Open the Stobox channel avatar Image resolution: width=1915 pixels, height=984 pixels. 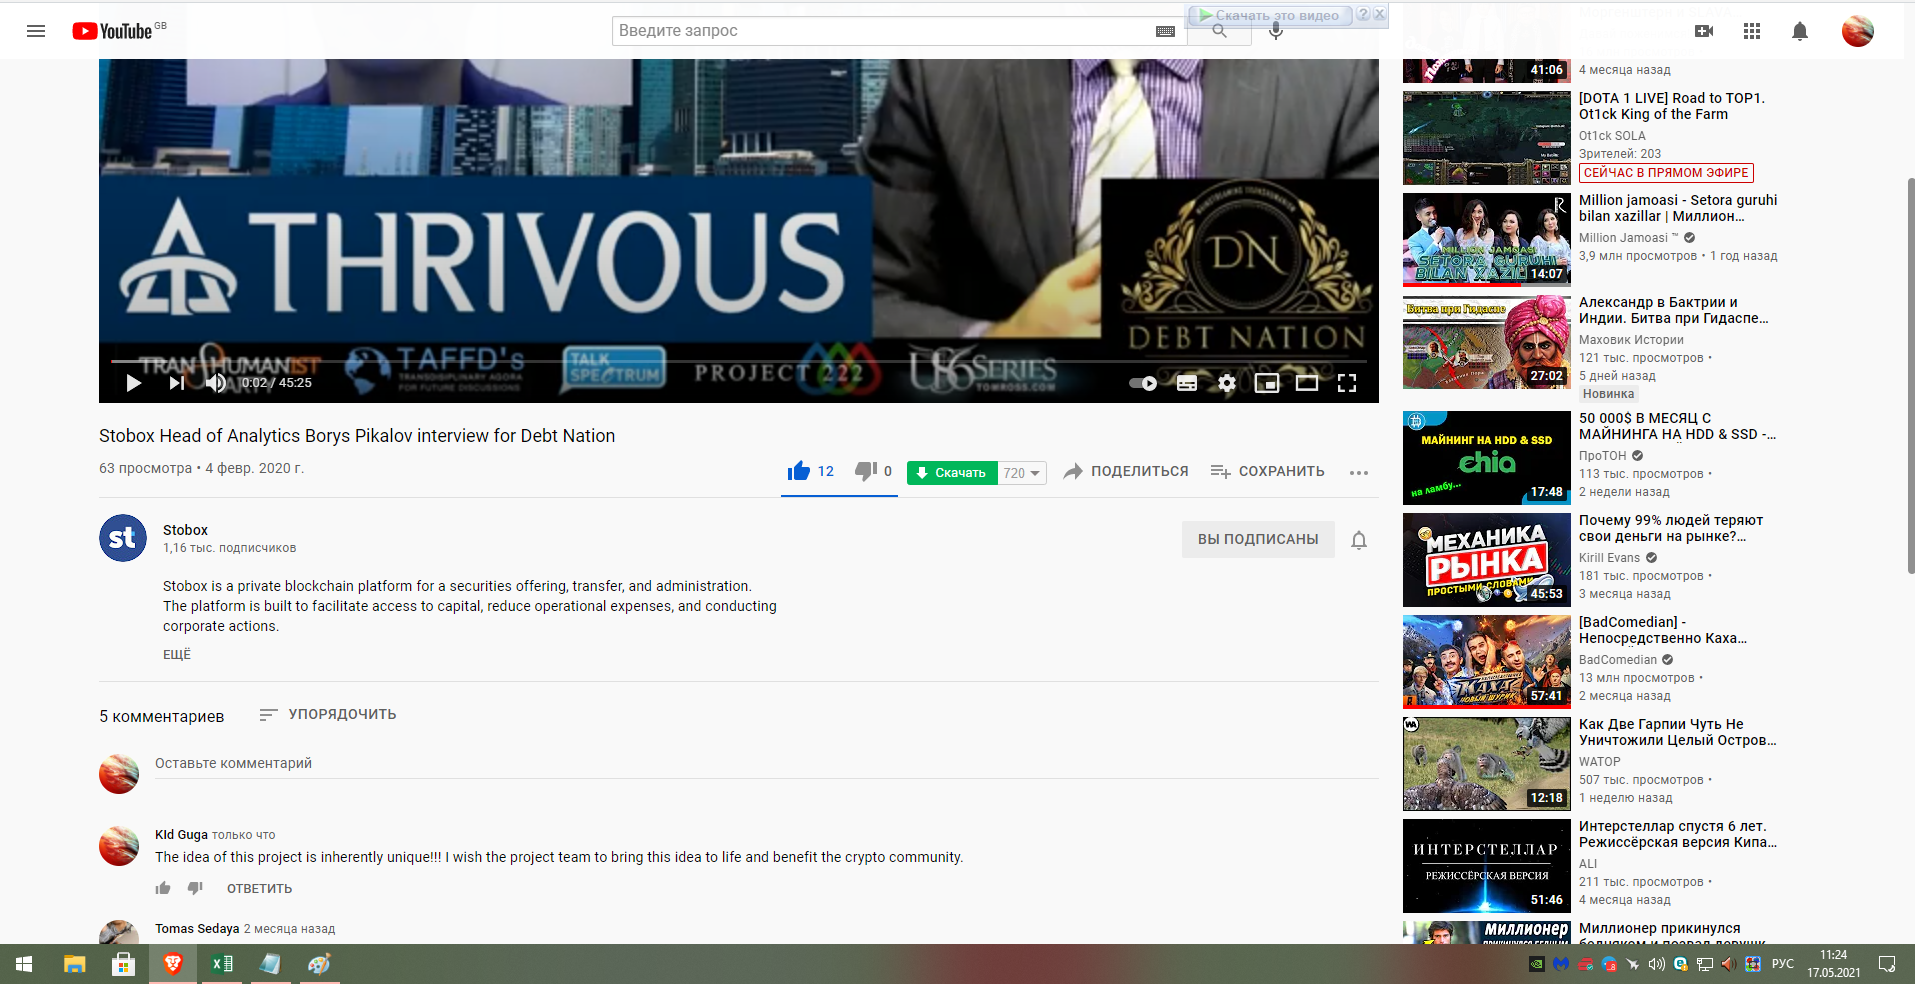[x=123, y=538]
